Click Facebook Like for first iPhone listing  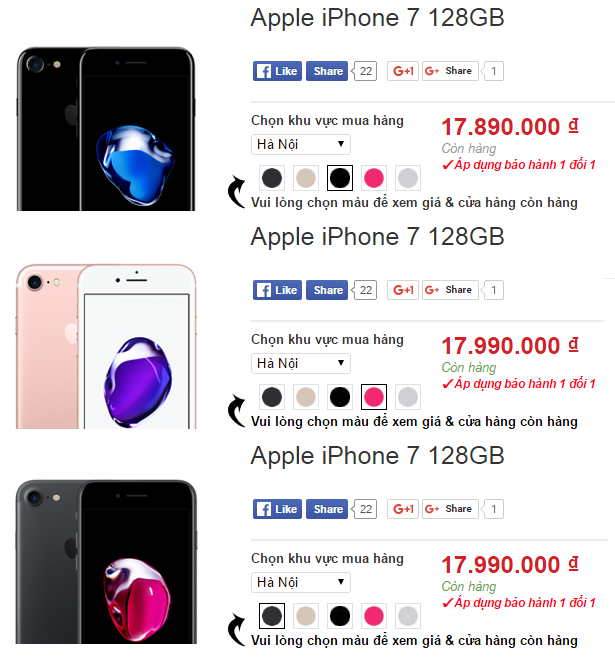pos(277,71)
